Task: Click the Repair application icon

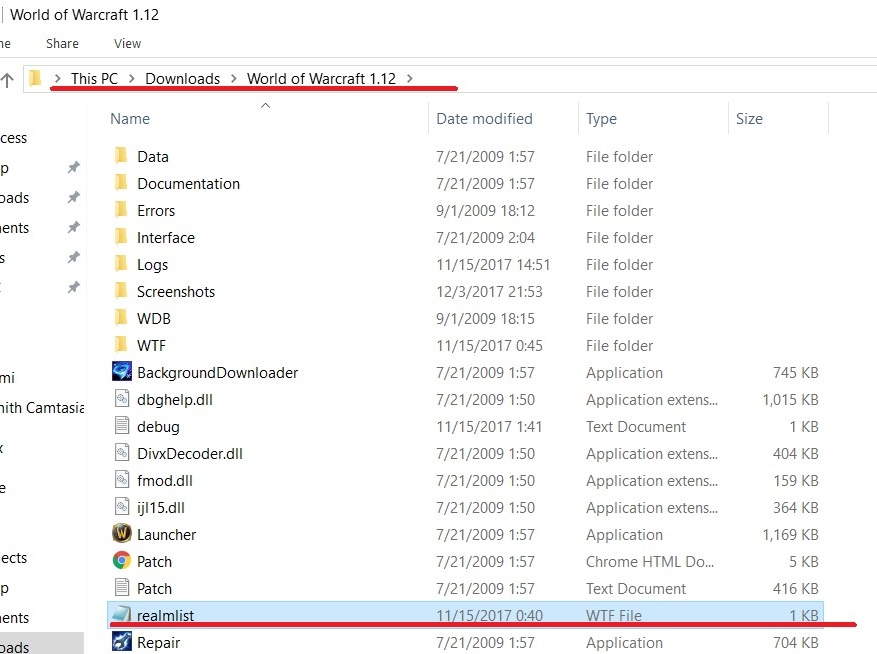Action: pos(121,641)
